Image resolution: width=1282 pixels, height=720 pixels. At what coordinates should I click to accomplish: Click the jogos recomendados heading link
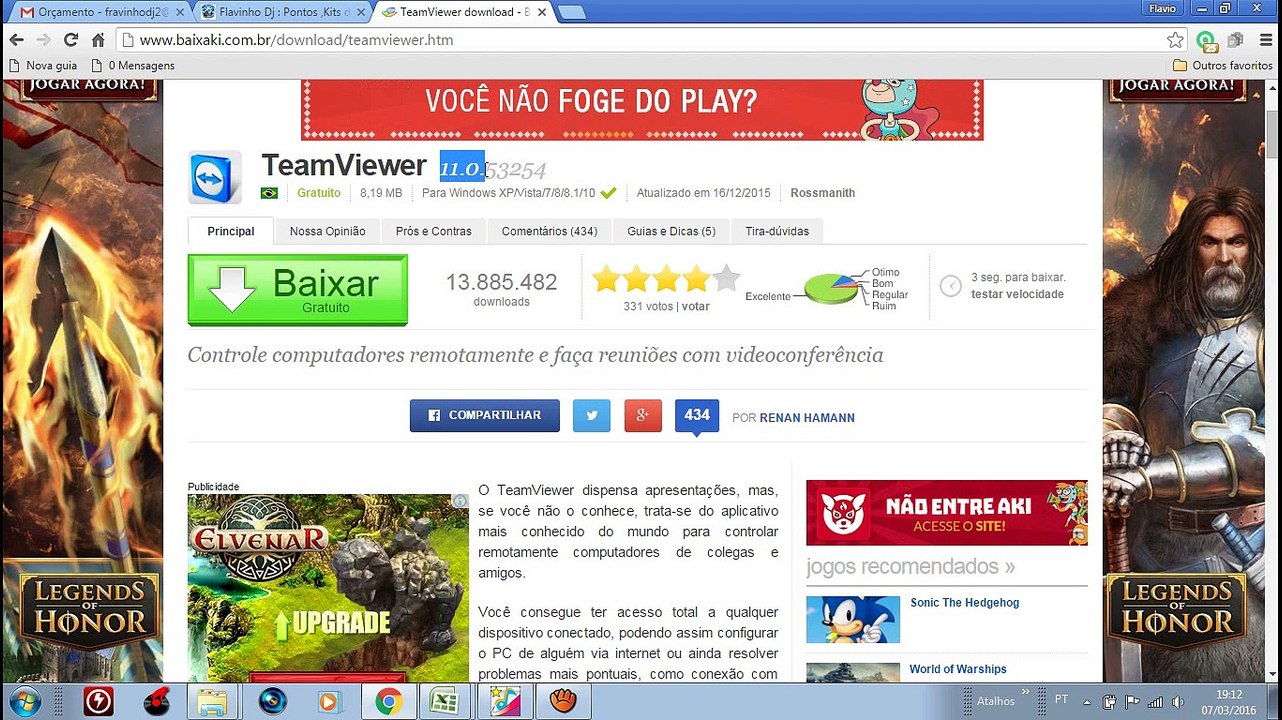coord(910,567)
